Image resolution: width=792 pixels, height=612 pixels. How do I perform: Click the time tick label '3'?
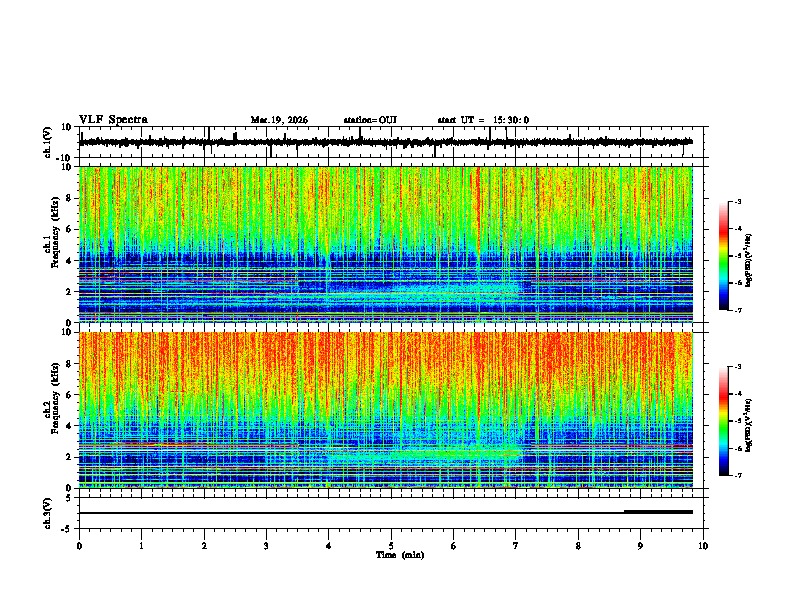click(x=266, y=546)
